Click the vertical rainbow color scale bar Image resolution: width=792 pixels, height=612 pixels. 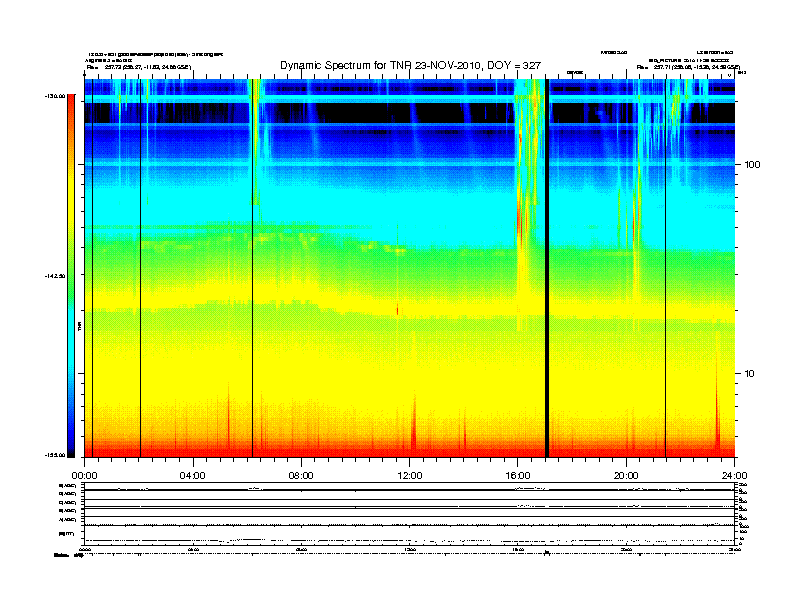coord(71,276)
